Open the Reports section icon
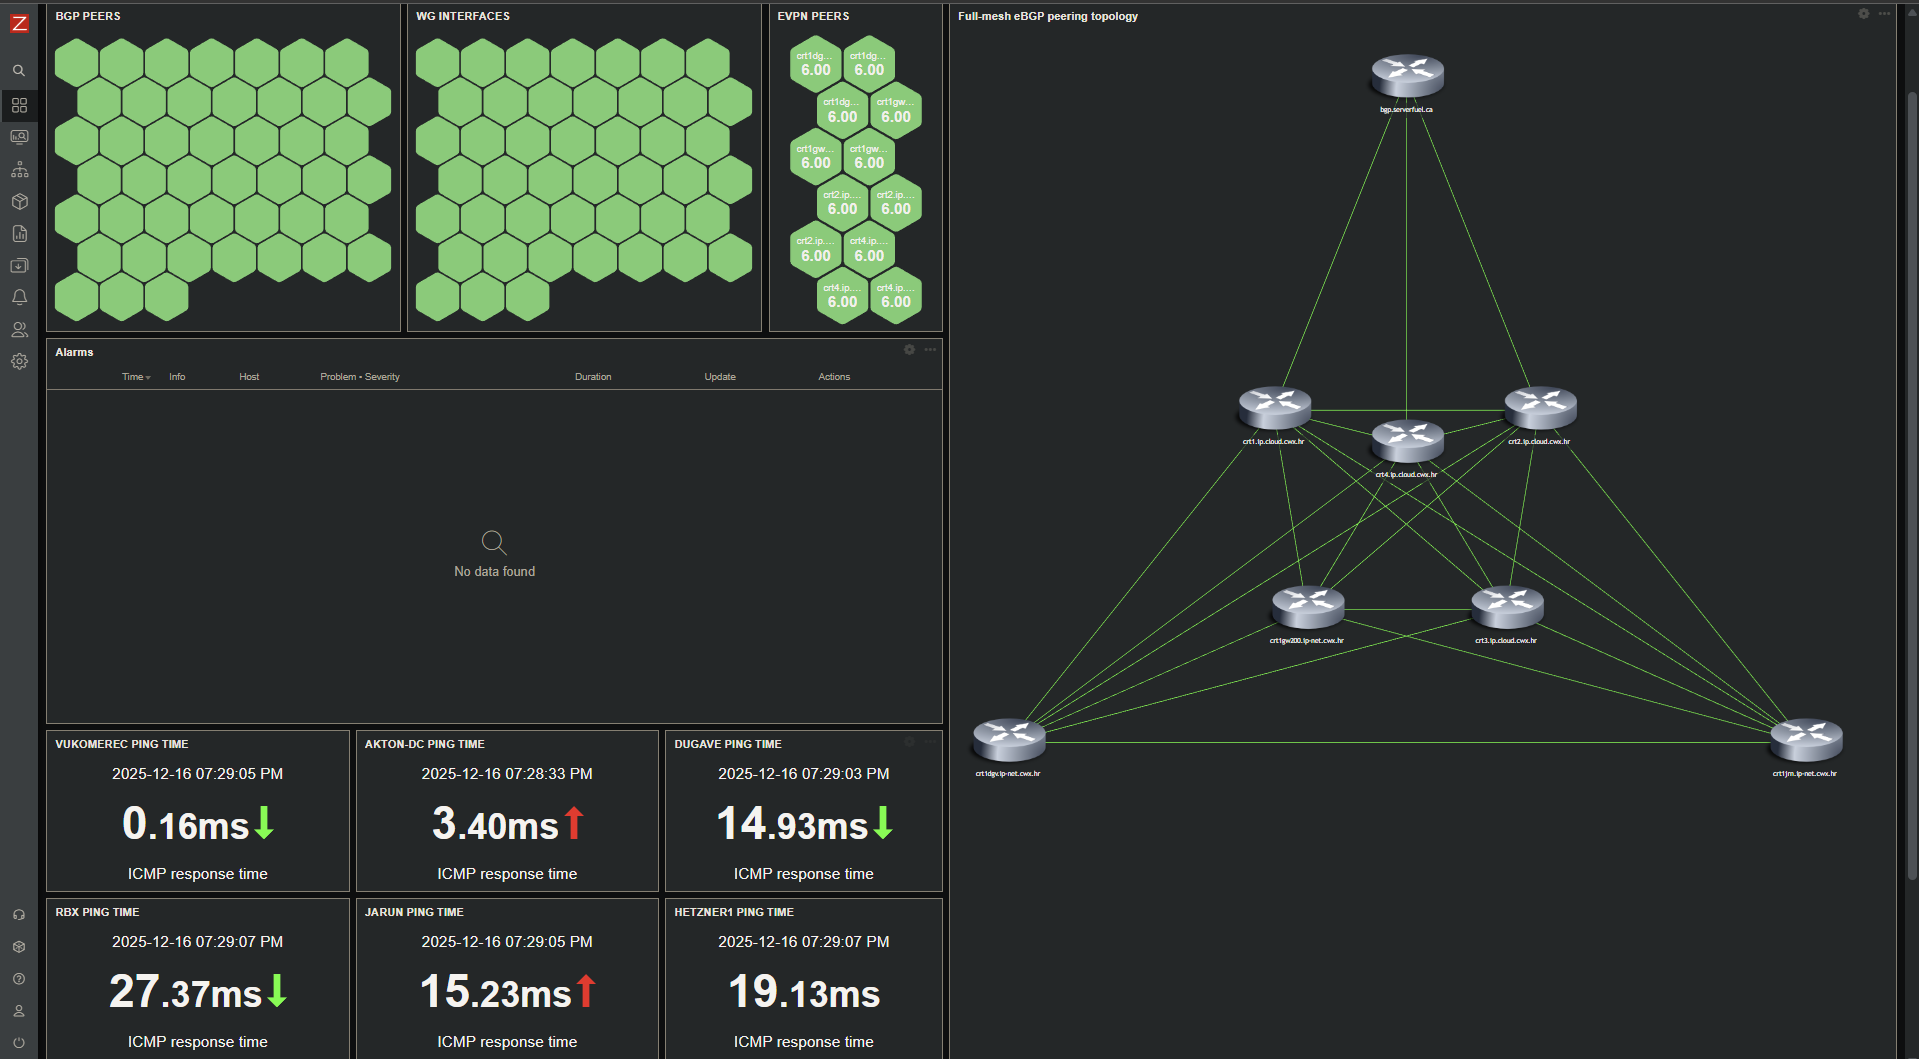The height and width of the screenshot is (1059, 1919). [19, 233]
